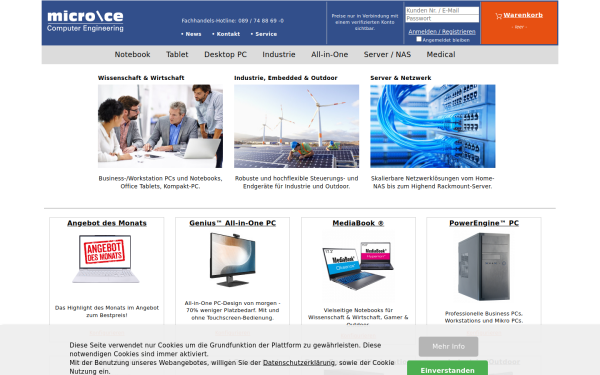Enable the Angemeldet bleiben checkbox

pos(419,39)
